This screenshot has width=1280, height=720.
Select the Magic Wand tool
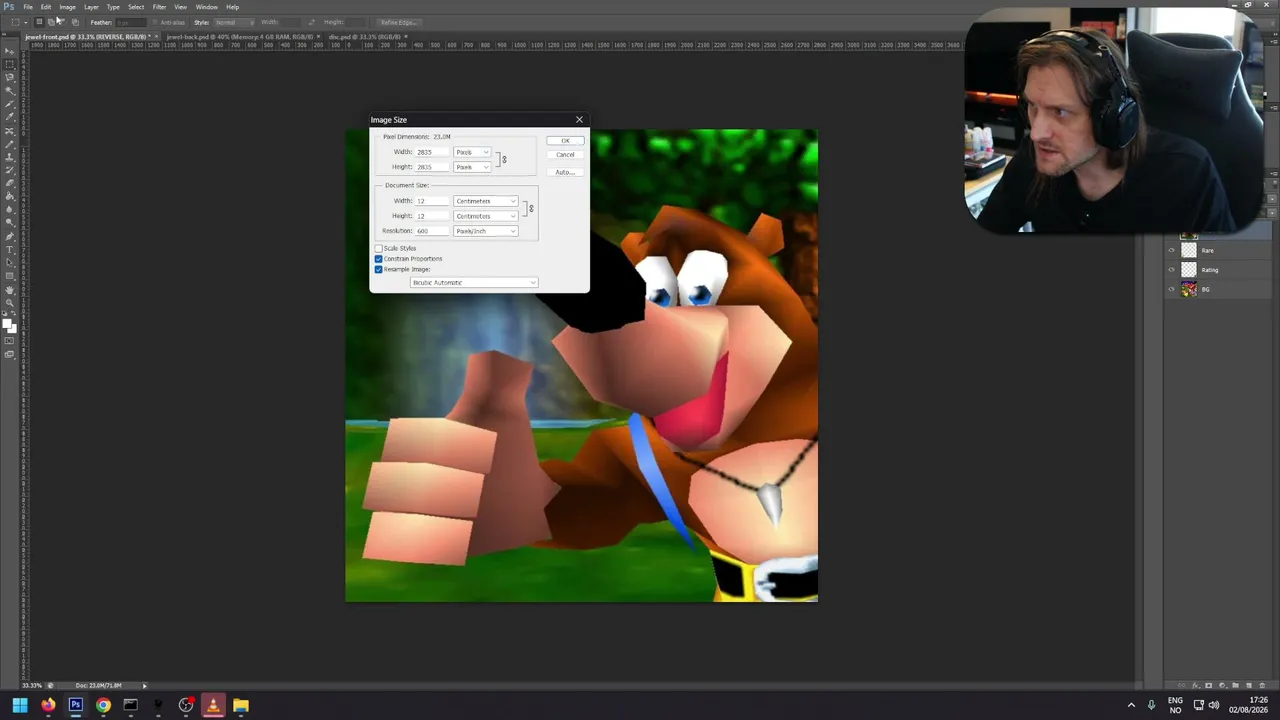(x=10, y=90)
